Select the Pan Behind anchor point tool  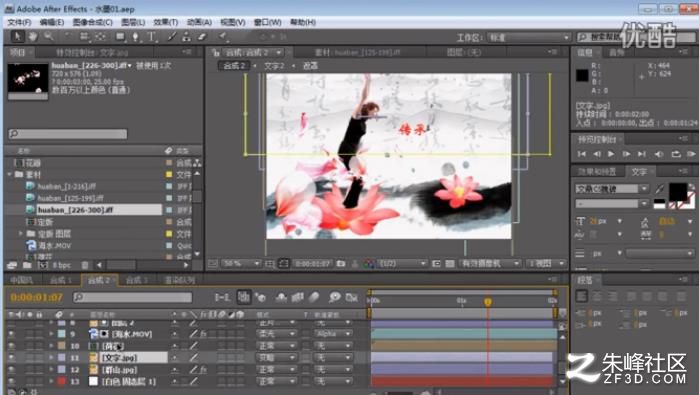pyautogui.click(x=101, y=37)
